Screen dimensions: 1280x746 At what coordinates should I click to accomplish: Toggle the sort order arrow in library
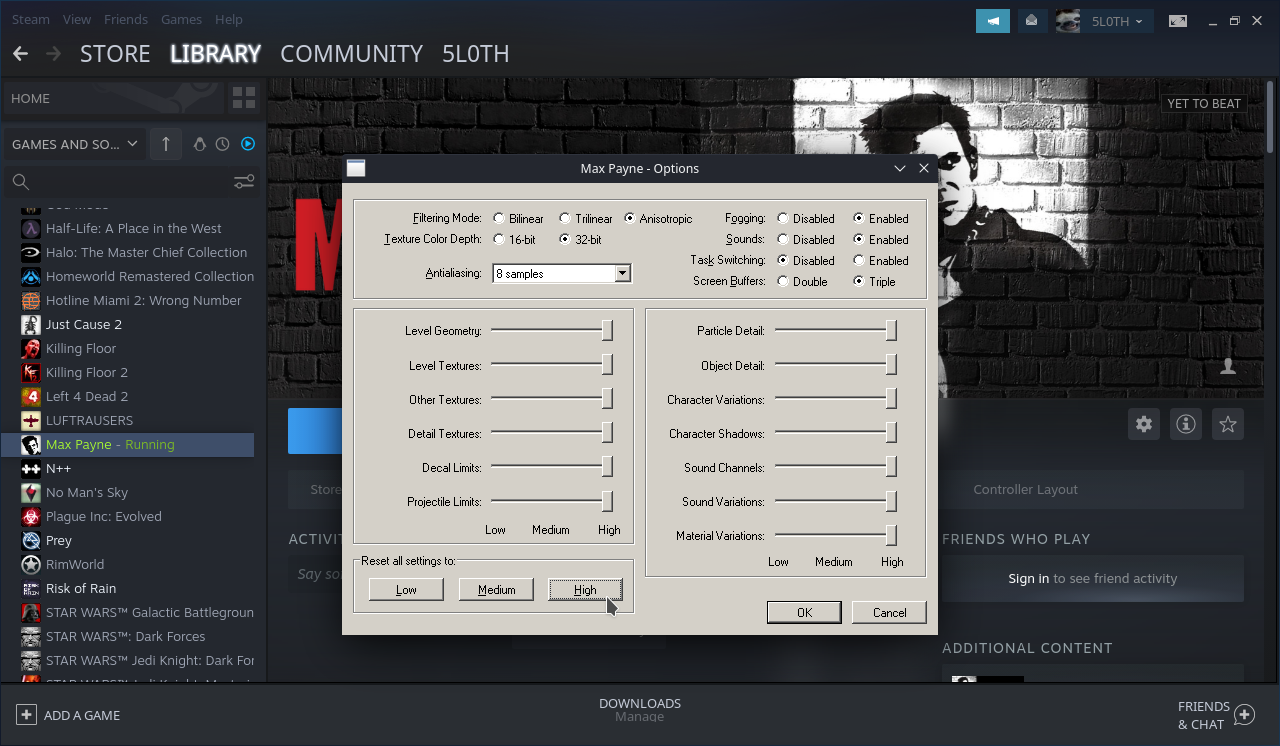[x=166, y=144]
